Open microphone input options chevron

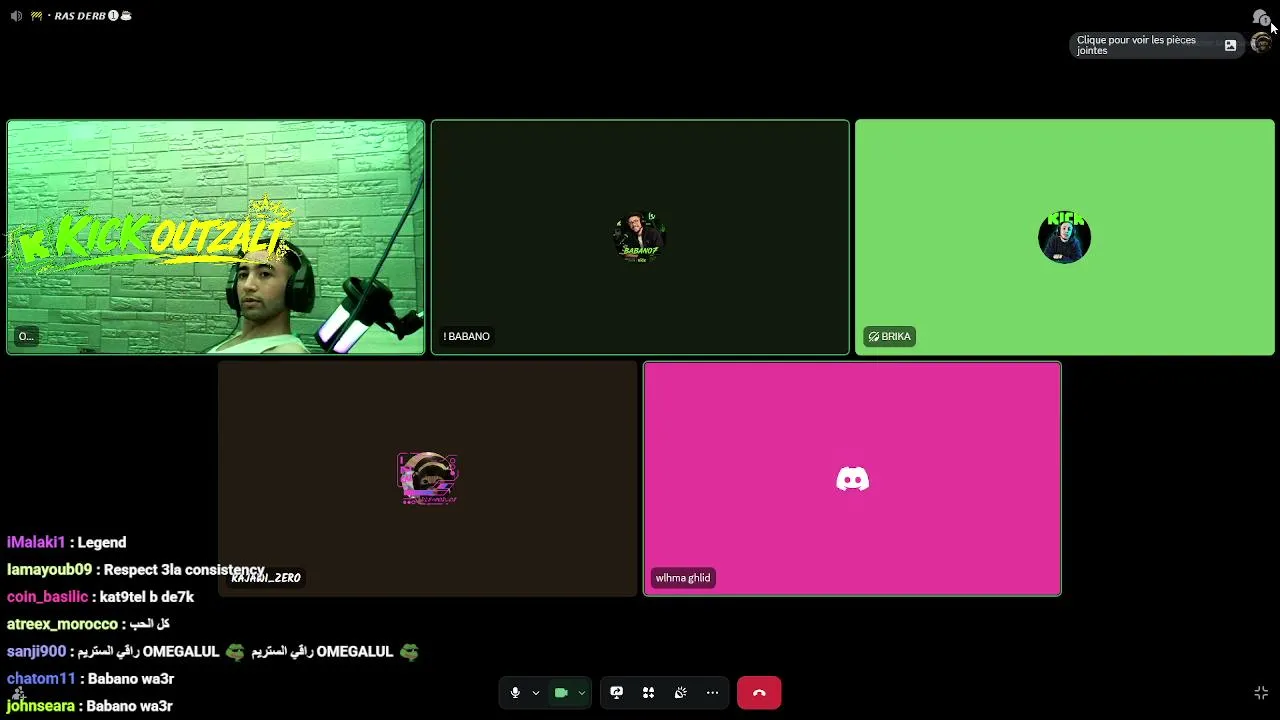pyautogui.click(x=536, y=692)
